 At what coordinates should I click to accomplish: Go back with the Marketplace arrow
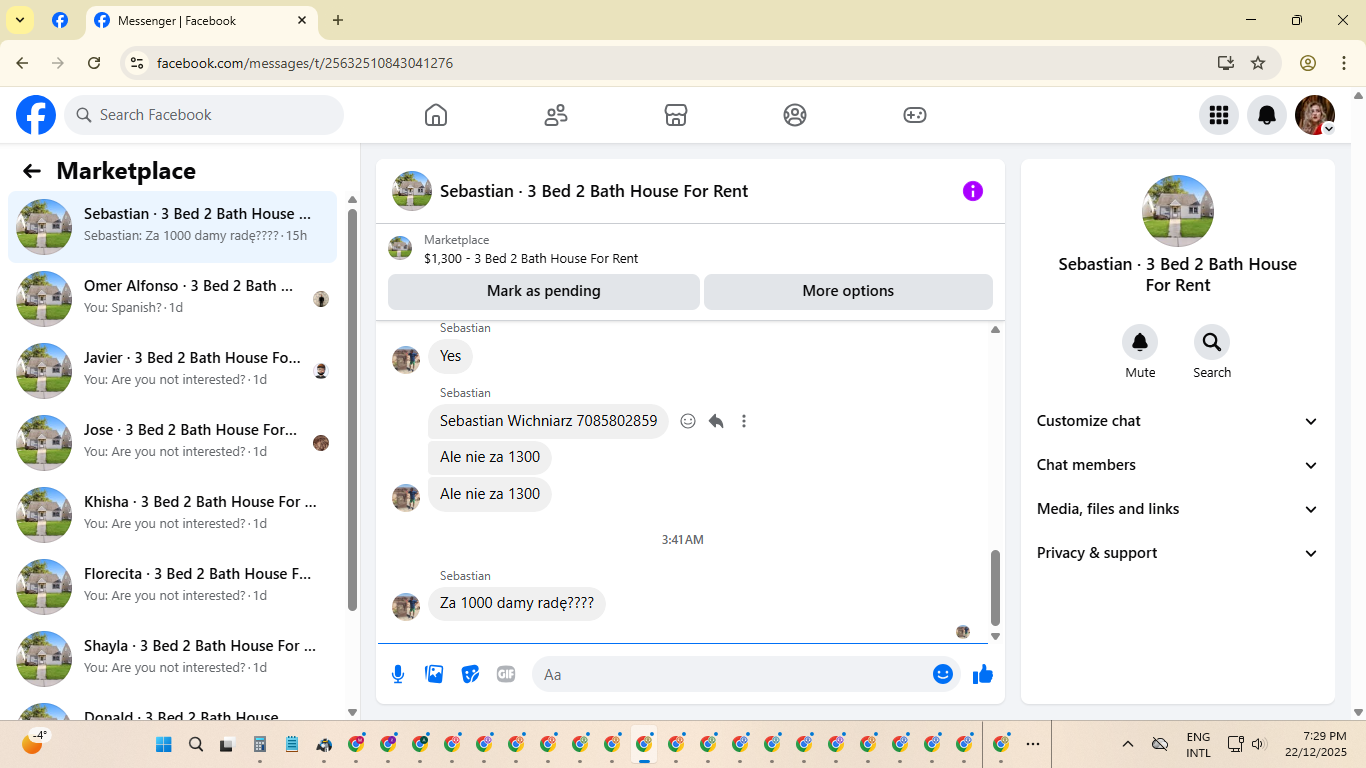click(x=32, y=171)
